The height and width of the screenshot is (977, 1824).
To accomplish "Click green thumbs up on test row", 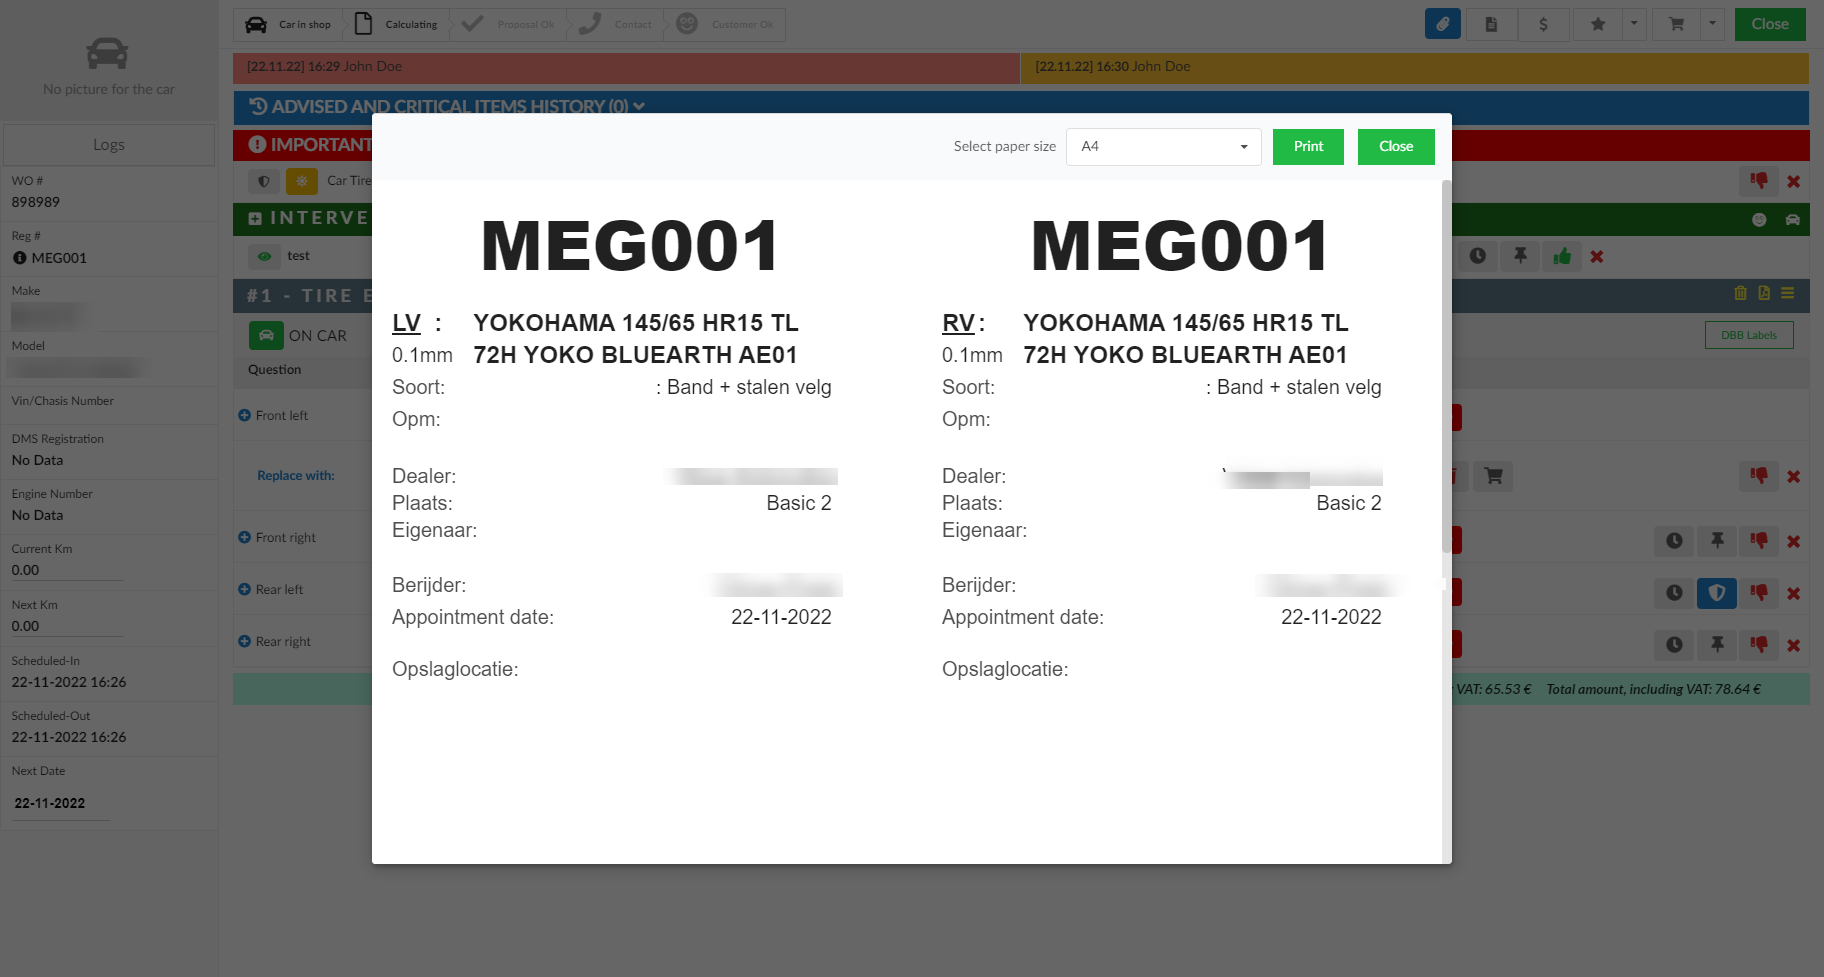I will click(1561, 256).
